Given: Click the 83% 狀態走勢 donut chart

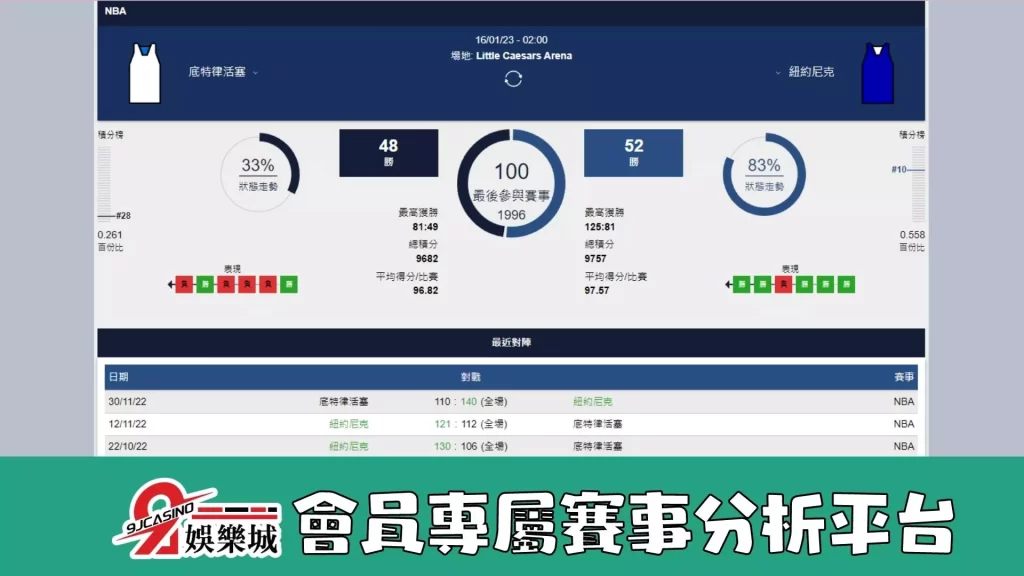Looking at the screenshot, I should pyautogui.click(x=764, y=172).
